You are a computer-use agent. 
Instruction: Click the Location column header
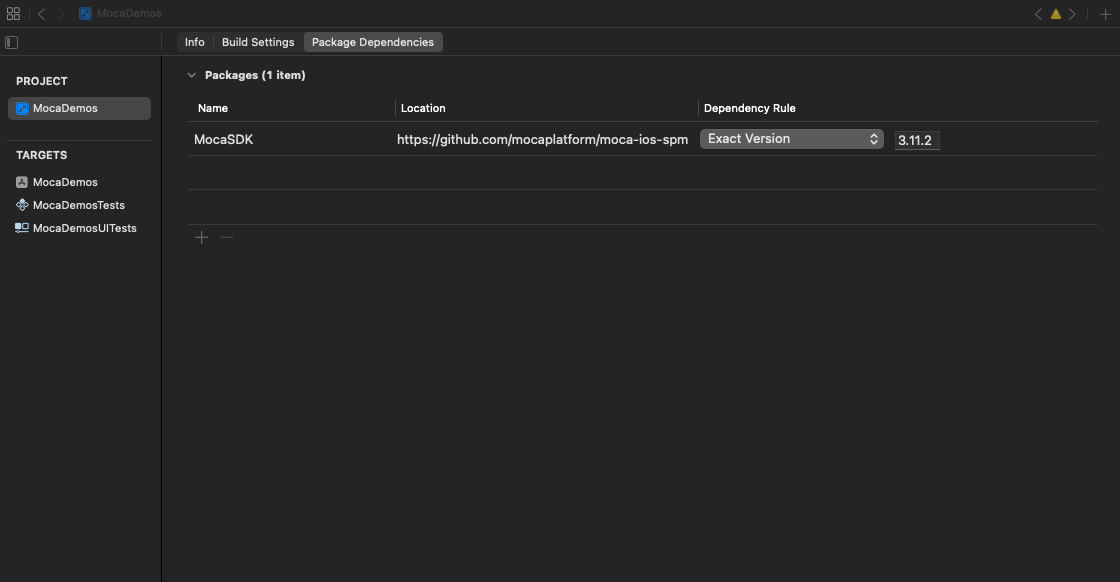423,108
